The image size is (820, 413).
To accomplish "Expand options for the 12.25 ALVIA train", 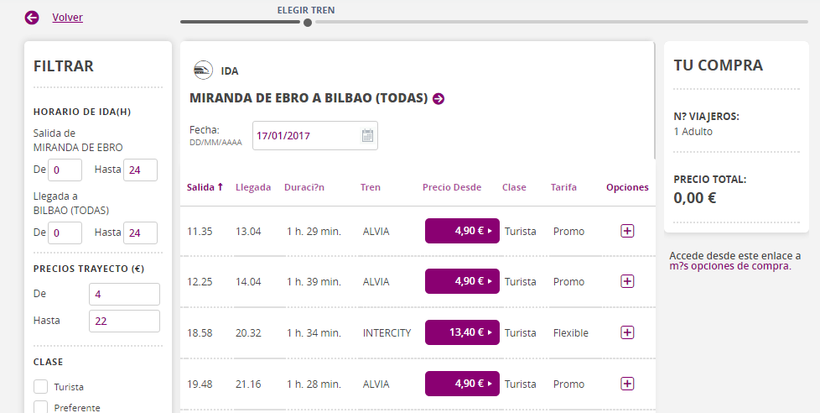I will click(627, 282).
